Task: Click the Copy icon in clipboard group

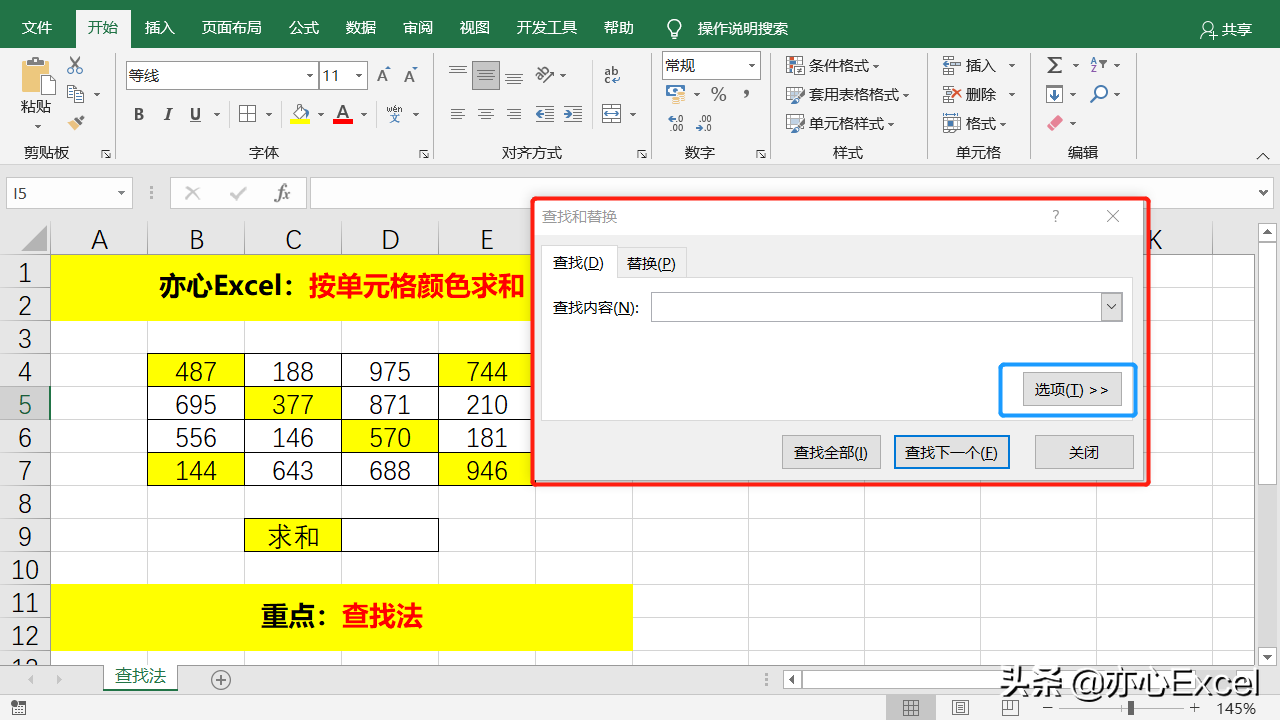Action: click(75, 94)
